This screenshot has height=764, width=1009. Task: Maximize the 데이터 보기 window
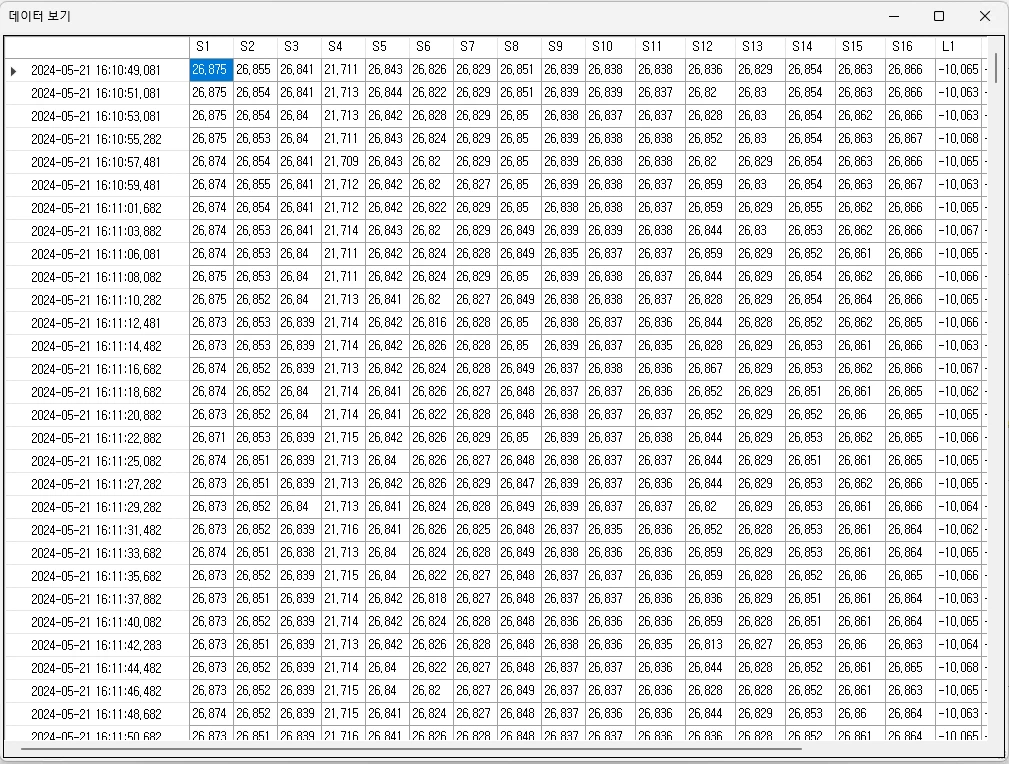click(x=939, y=16)
